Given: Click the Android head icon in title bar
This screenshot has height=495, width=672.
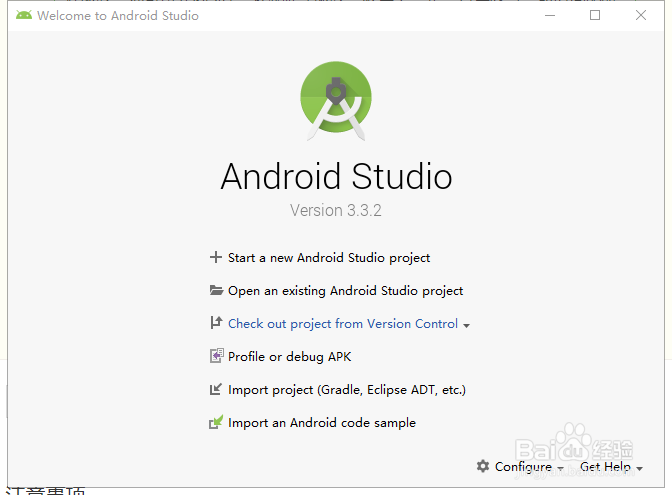Looking at the screenshot, I should pyautogui.click(x=24, y=15).
